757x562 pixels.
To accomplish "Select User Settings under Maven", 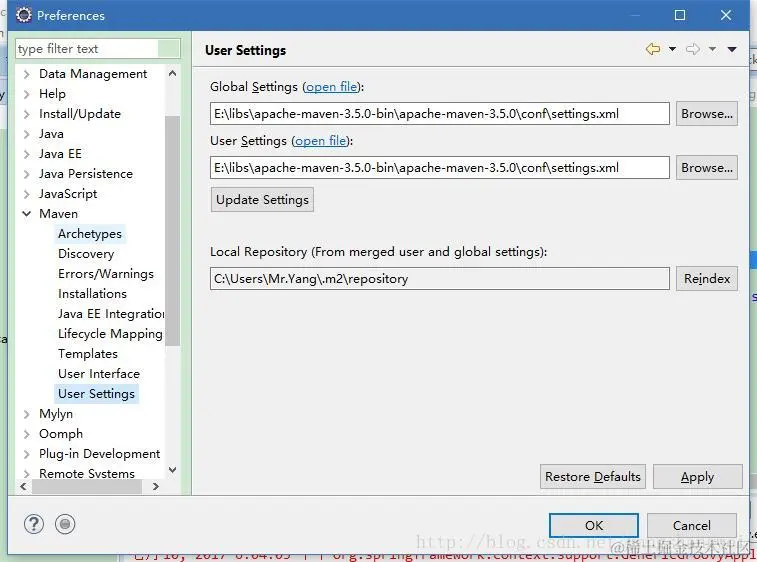I will 97,394.
